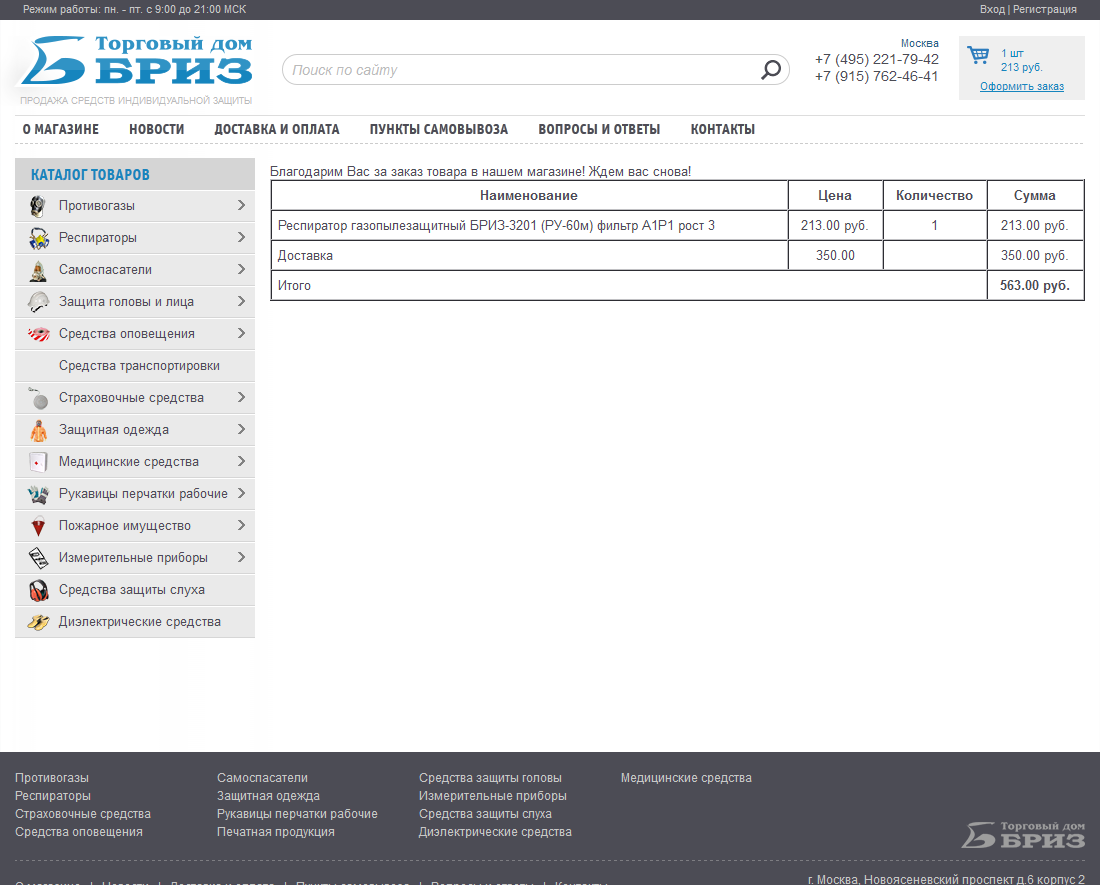The height and width of the screenshot is (885, 1100).
Task: Click the Торговый дом БРИЗ header logo
Action: (136, 61)
